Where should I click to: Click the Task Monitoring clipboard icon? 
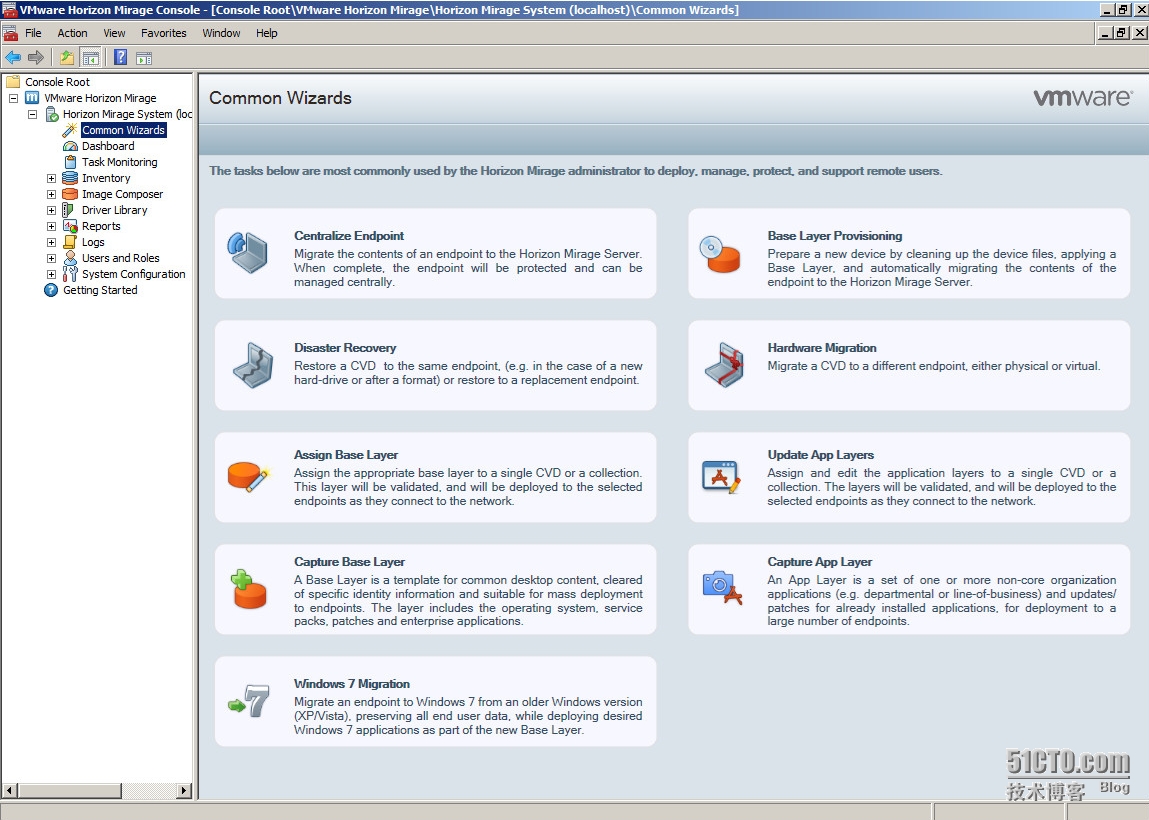tap(70, 162)
